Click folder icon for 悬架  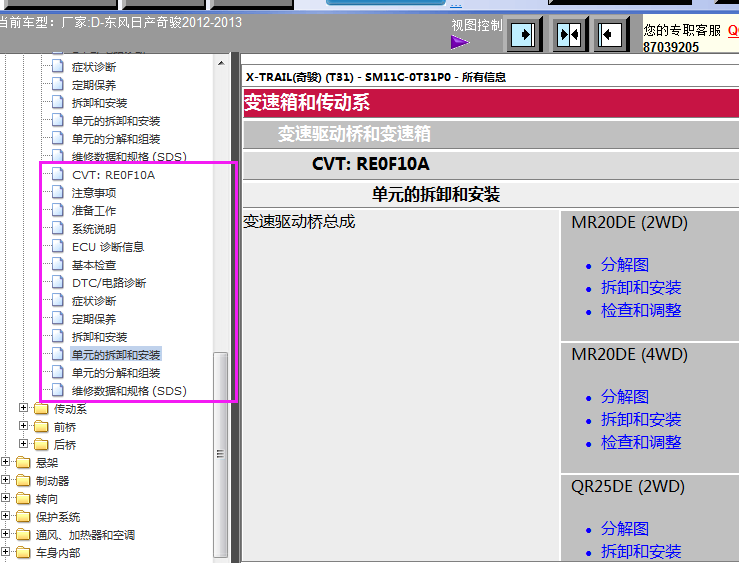[23, 463]
